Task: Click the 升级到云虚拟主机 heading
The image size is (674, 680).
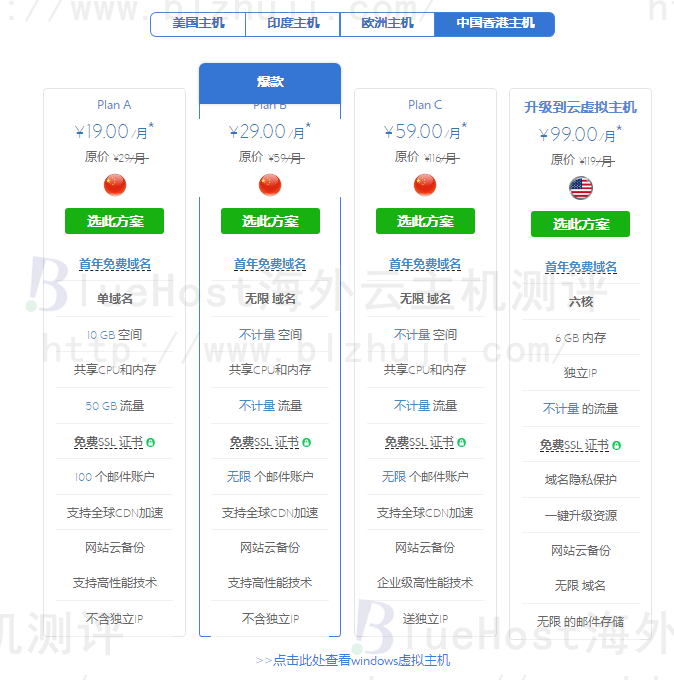Action: (580, 108)
